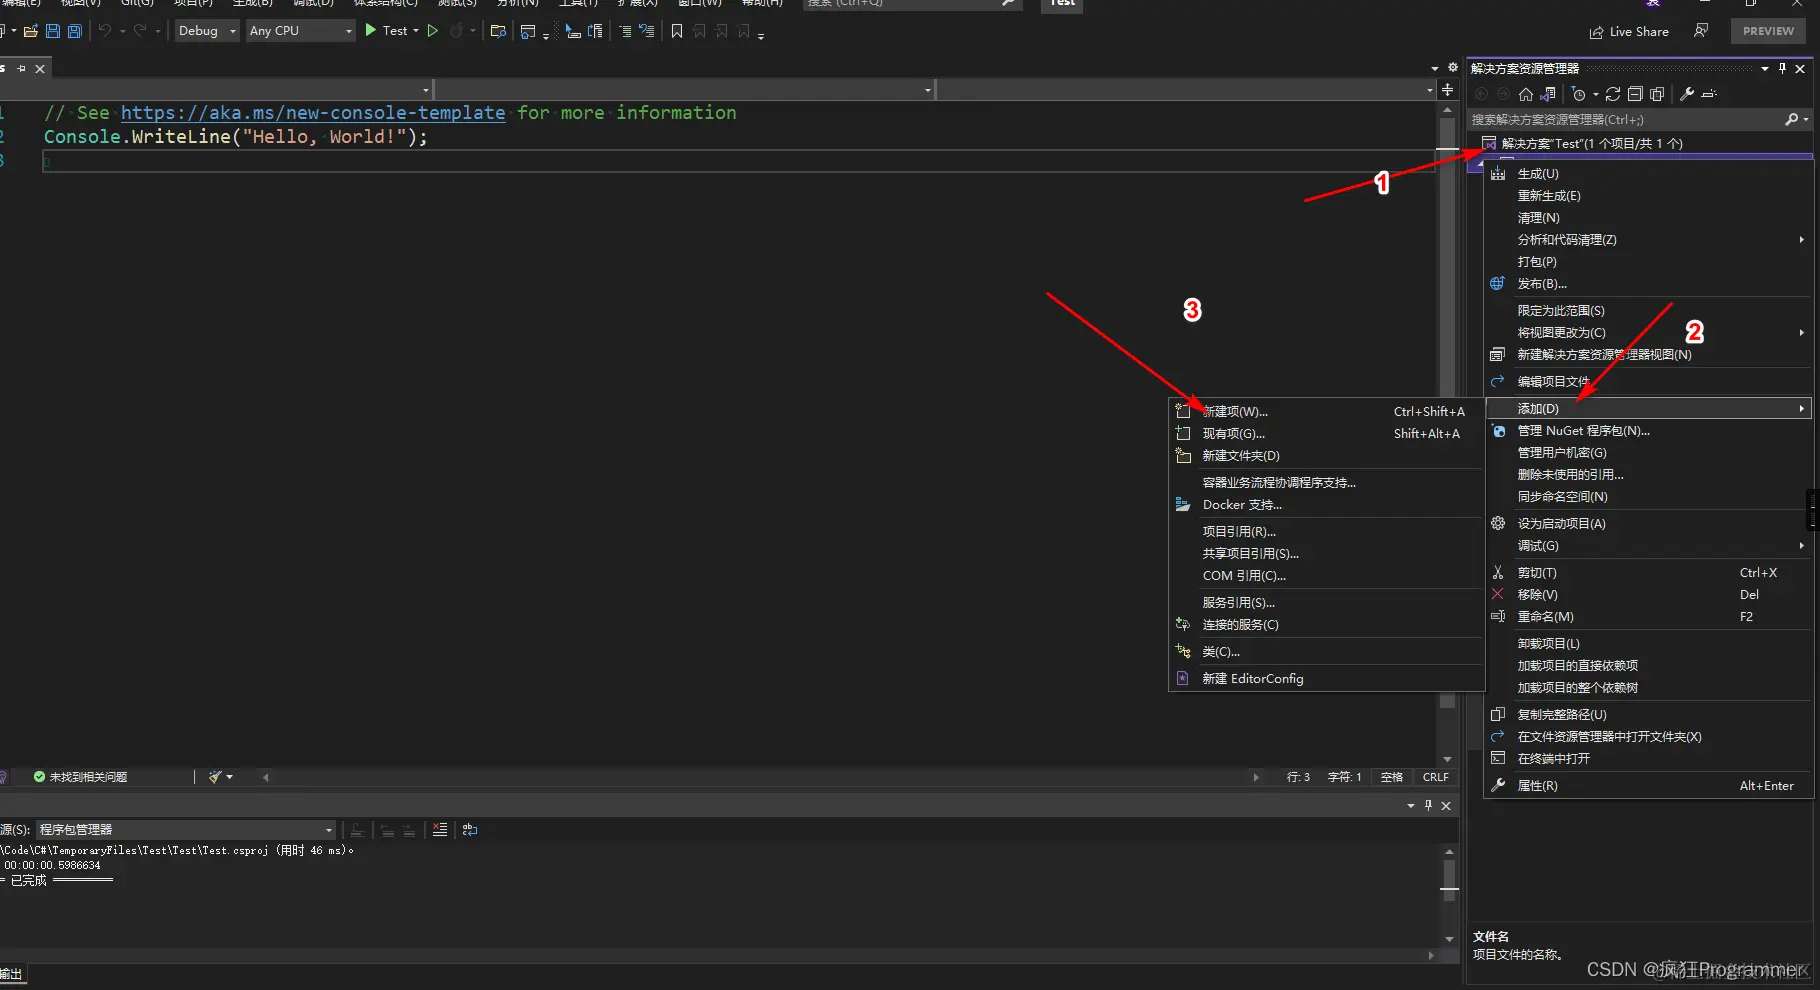Pin the output panel

click(x=1428, y=805)
